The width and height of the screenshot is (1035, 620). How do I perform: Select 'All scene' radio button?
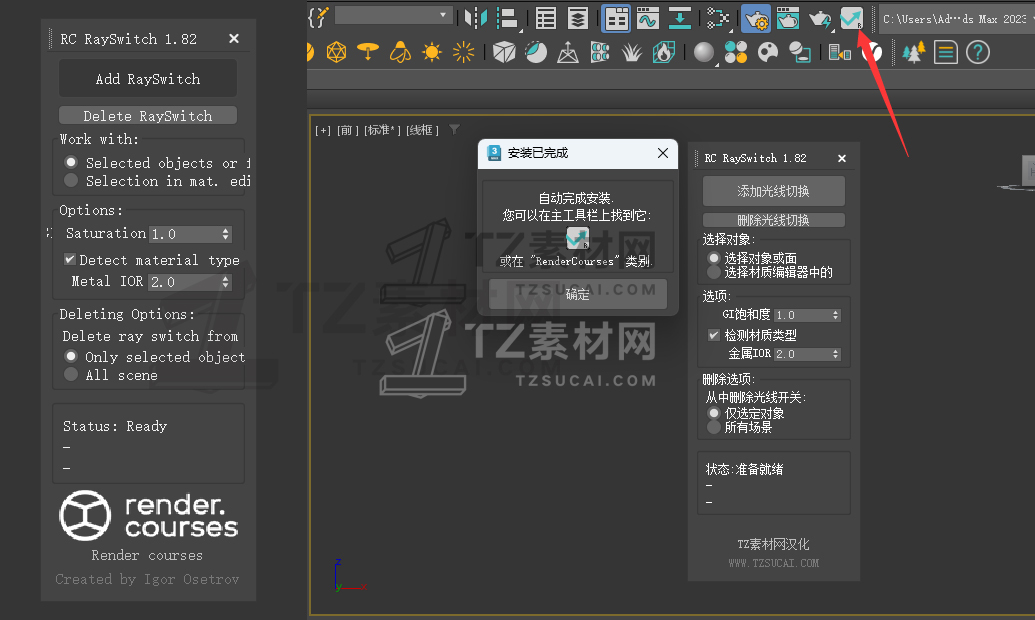(71, 374)
